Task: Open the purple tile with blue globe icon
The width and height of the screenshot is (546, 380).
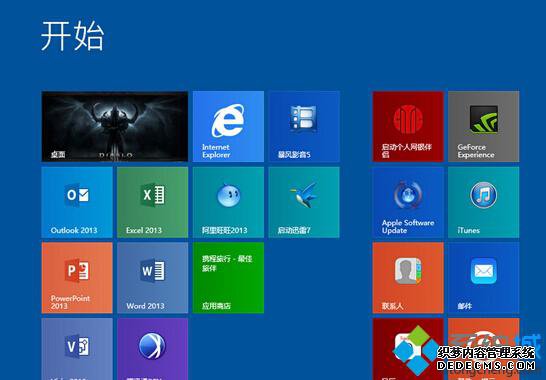Action: point(153,349)
